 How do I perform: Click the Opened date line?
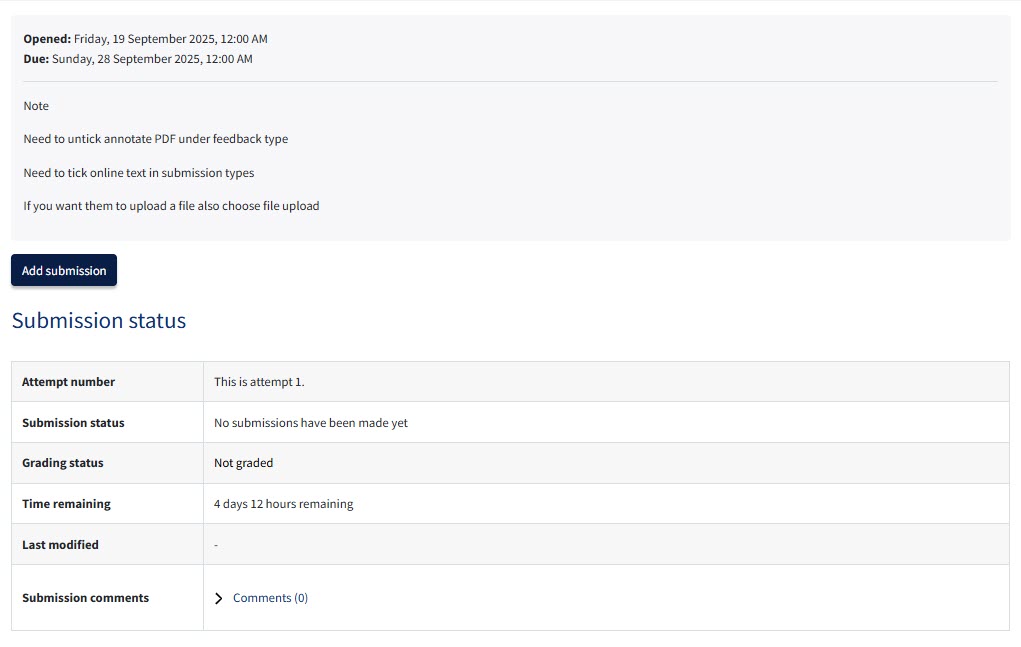[x=145, y=39]
